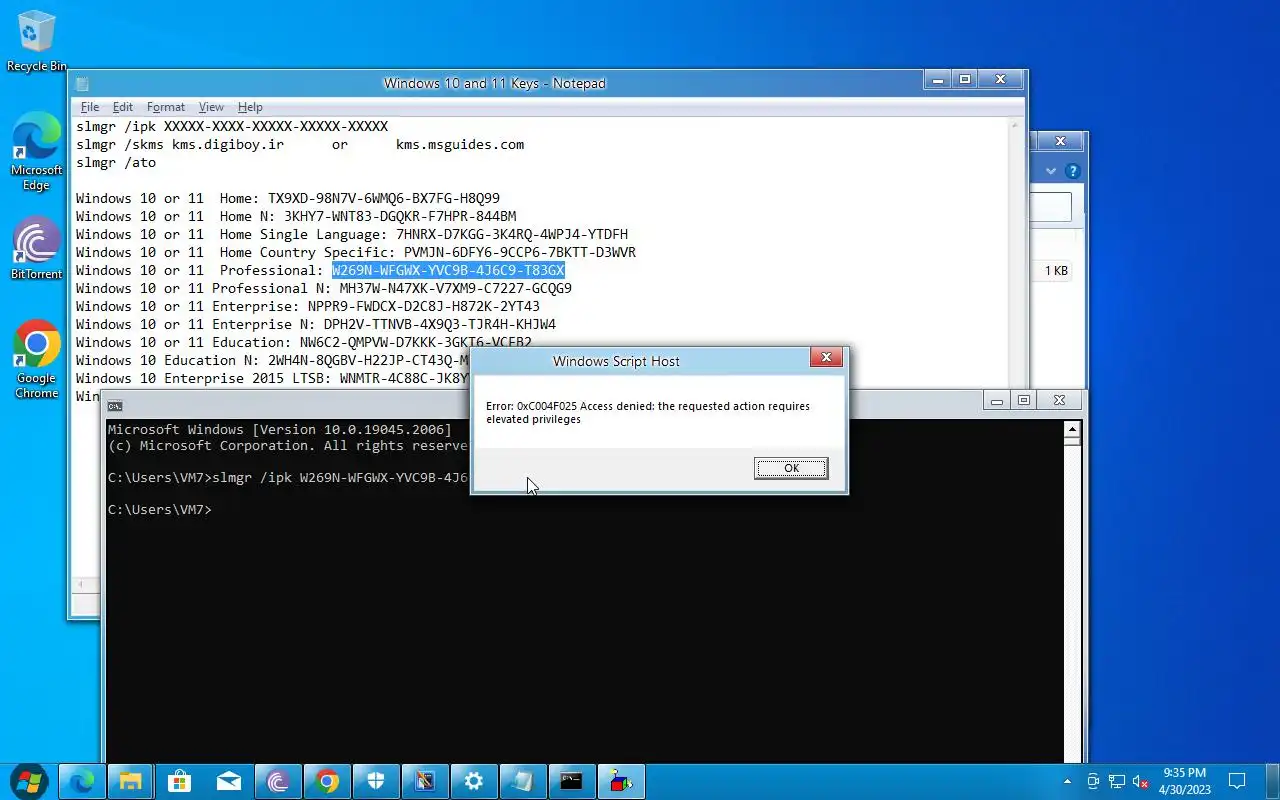Open the notification center icon
1280x800 pixels.
click(x=1237, y=781)
